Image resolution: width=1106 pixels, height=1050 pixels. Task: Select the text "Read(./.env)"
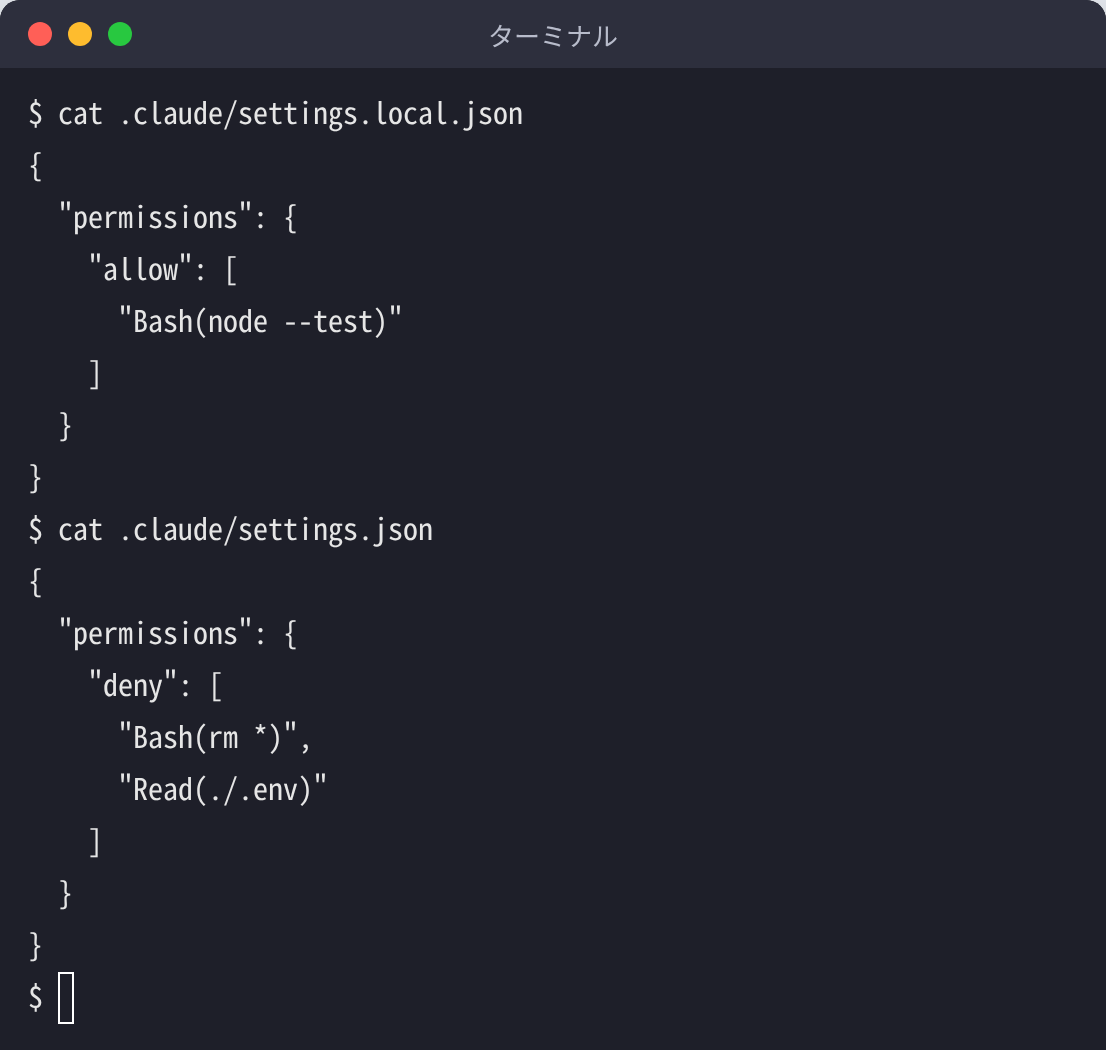223,790
